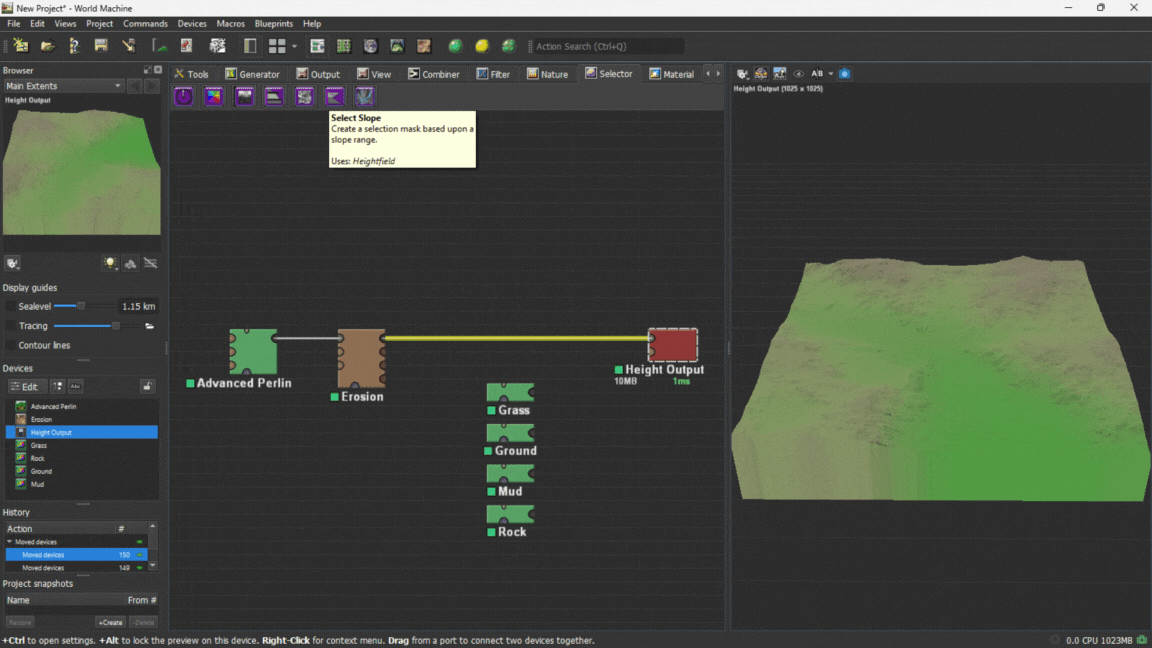Viewport: 1152px width, 648px height.
Task: Click the lock icon in Devices panel
Action: tap(147, 387)
